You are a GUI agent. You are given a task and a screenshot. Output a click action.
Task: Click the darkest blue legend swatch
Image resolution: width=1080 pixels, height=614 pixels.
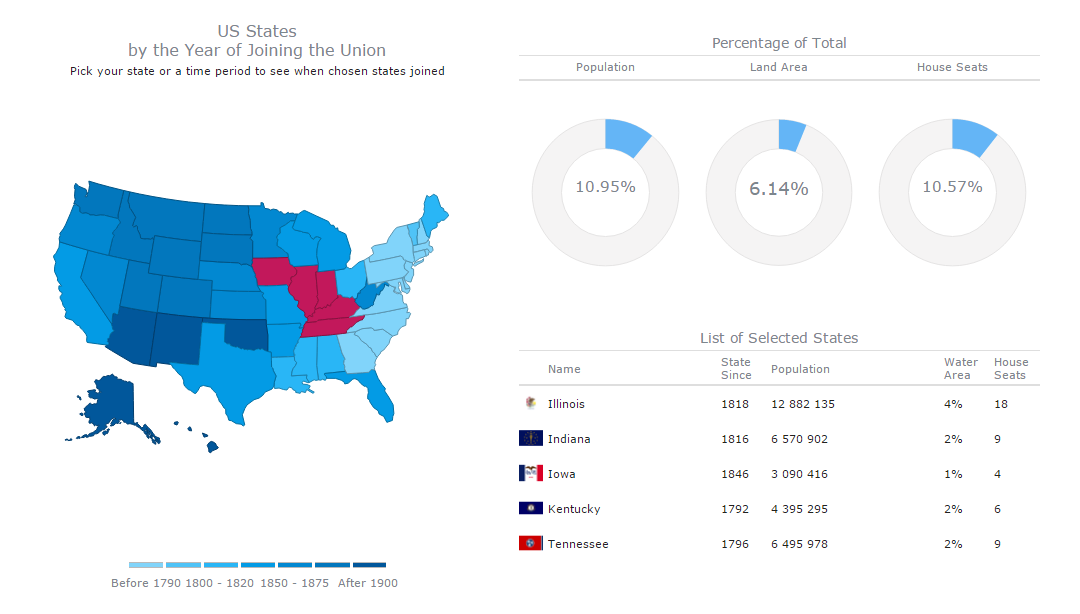pyautogui.click(x=369, y=565)
